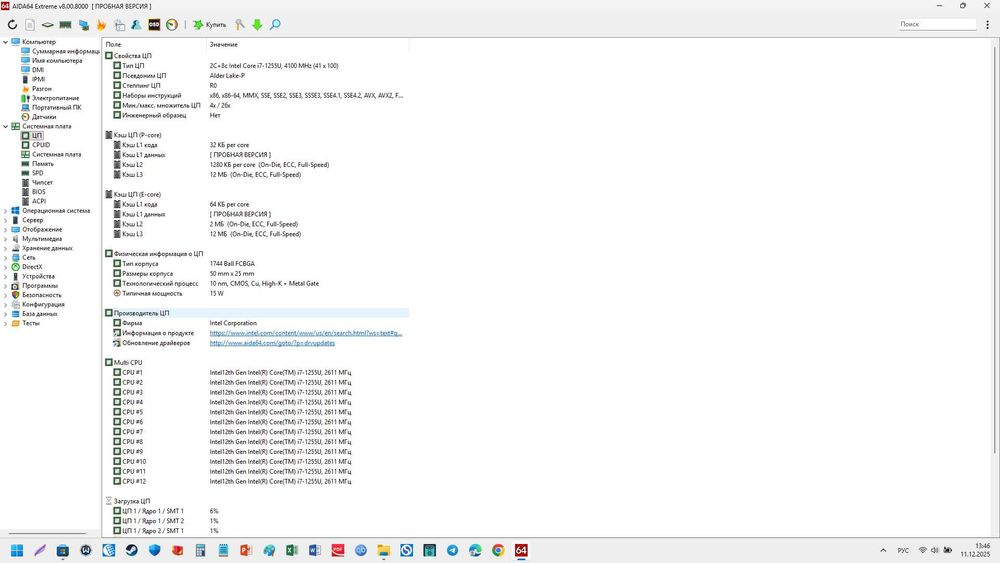Select Электропитание tree item
Screen dimensions: 1000x563
(56, 98)
